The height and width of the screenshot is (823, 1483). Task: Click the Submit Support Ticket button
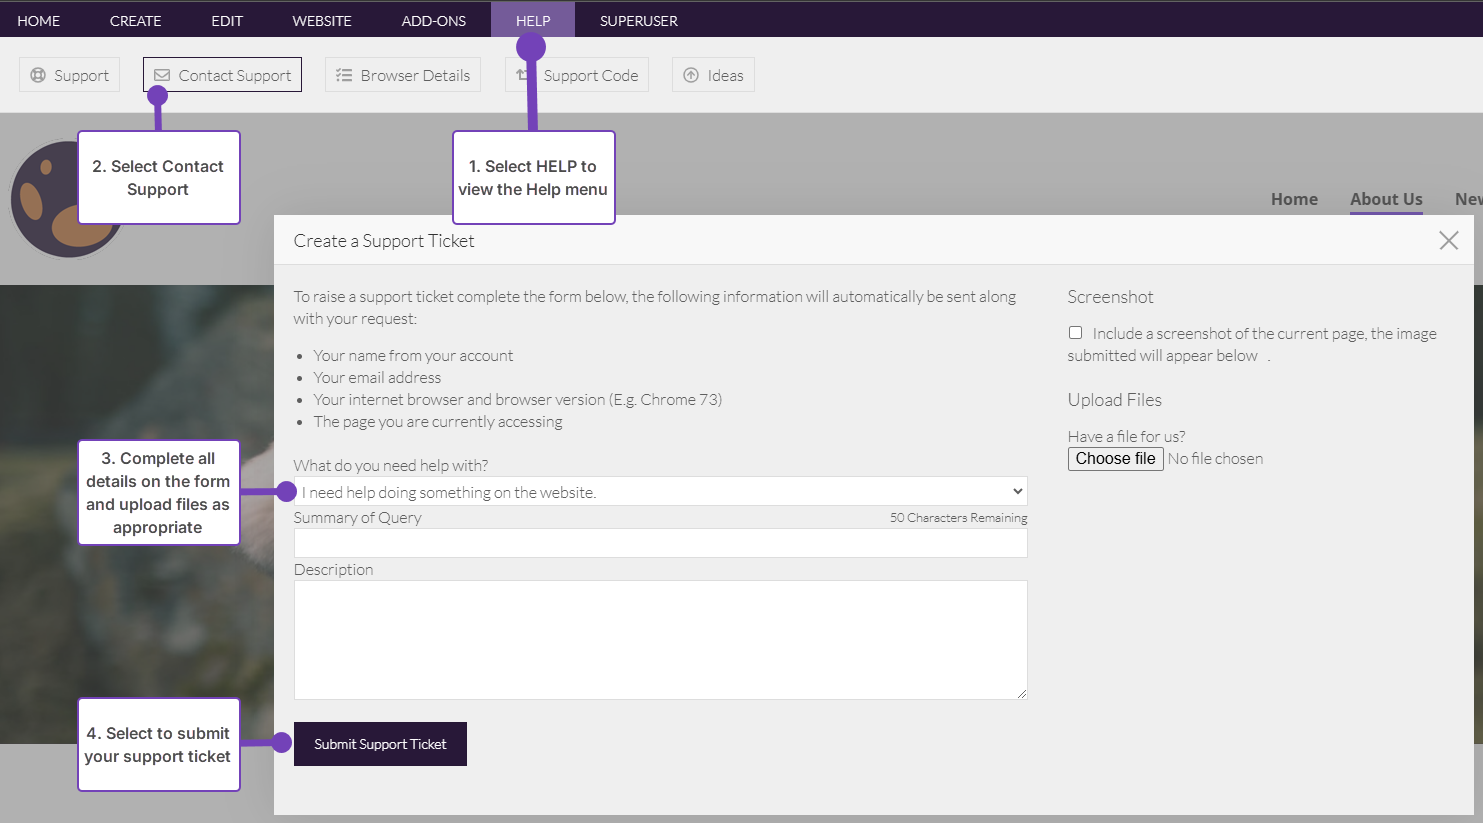pos(380,744)
